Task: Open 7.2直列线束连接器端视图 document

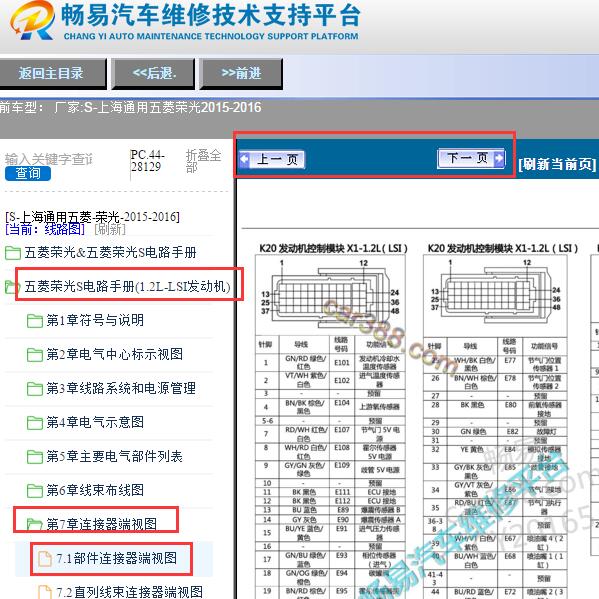Action: (130, 592)
